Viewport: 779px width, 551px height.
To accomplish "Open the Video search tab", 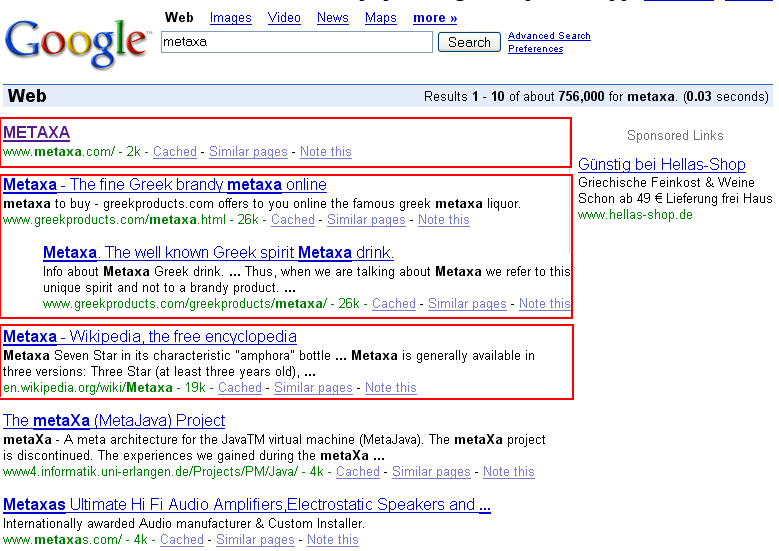I will click(x=284, y=18).
